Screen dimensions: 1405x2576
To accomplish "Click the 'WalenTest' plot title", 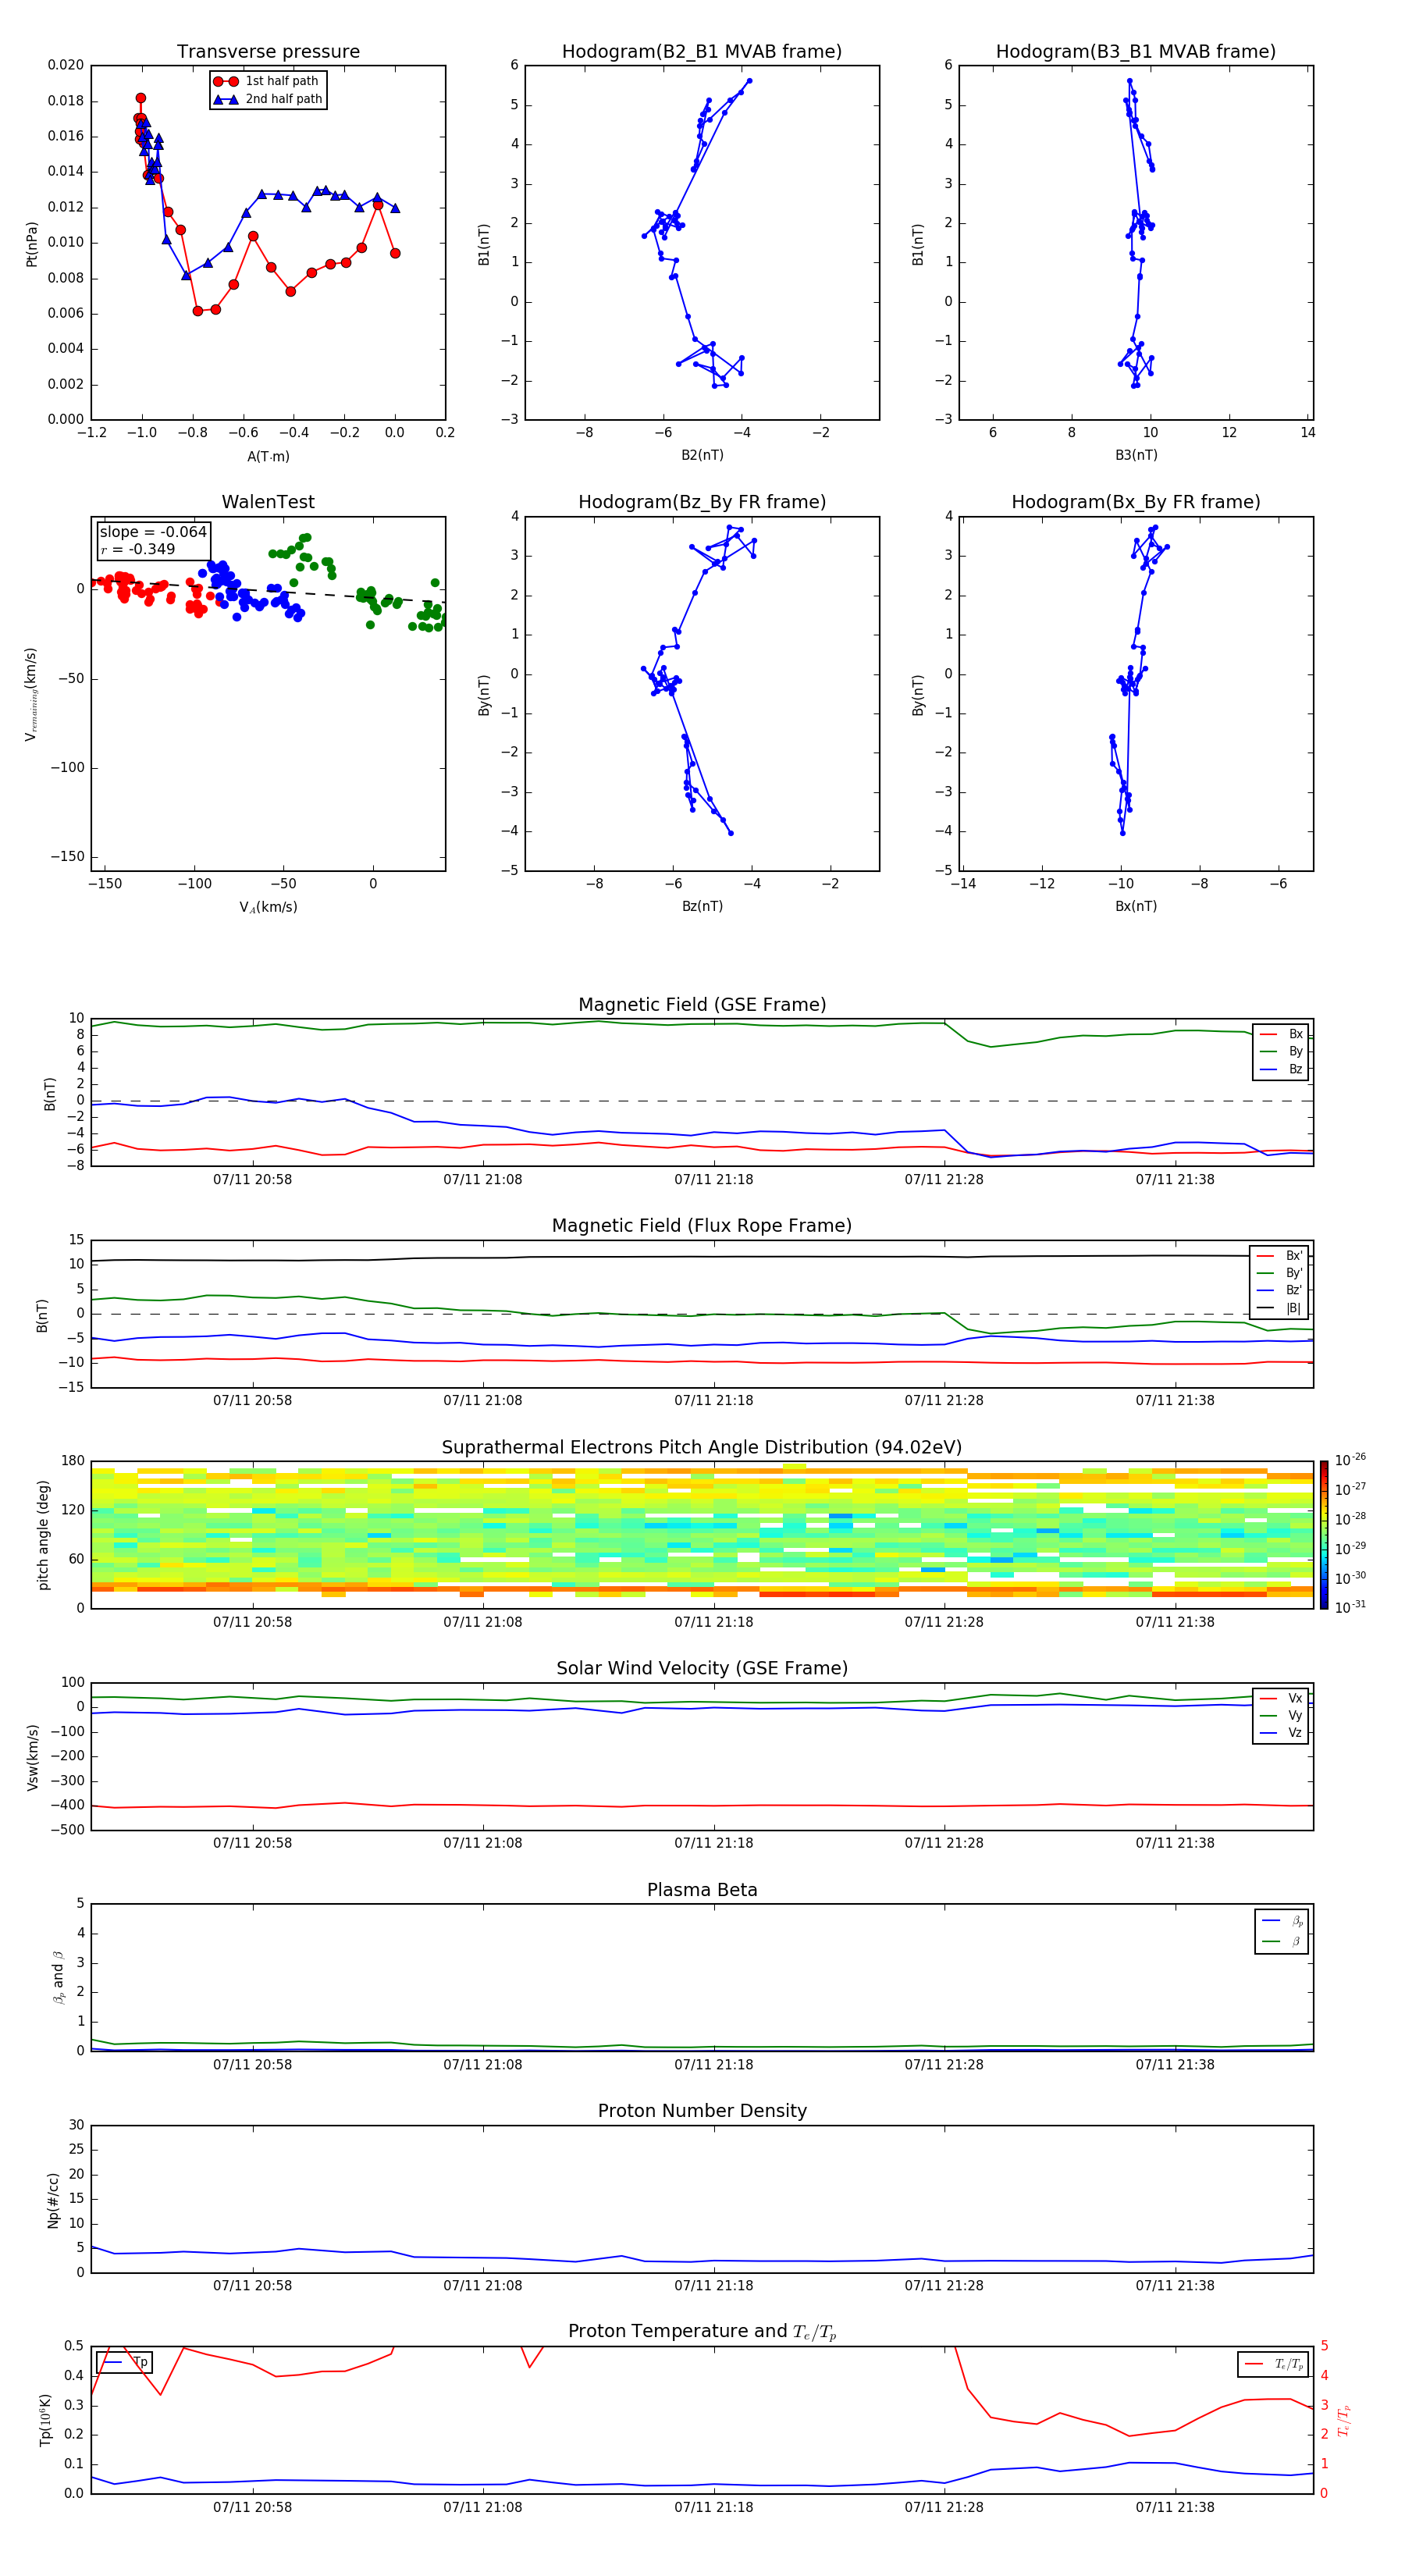I will 268,502.
